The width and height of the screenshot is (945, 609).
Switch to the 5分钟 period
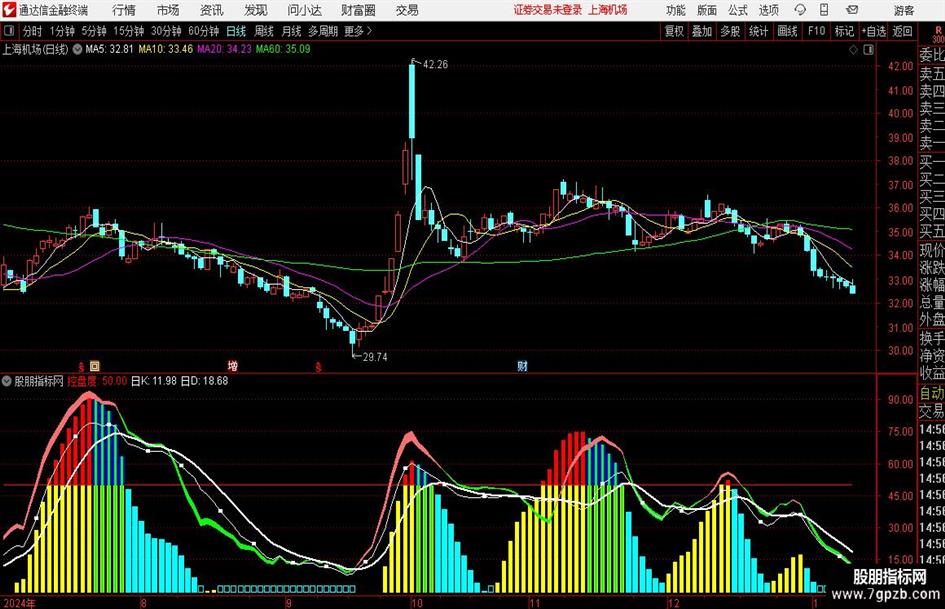(93, 31)
